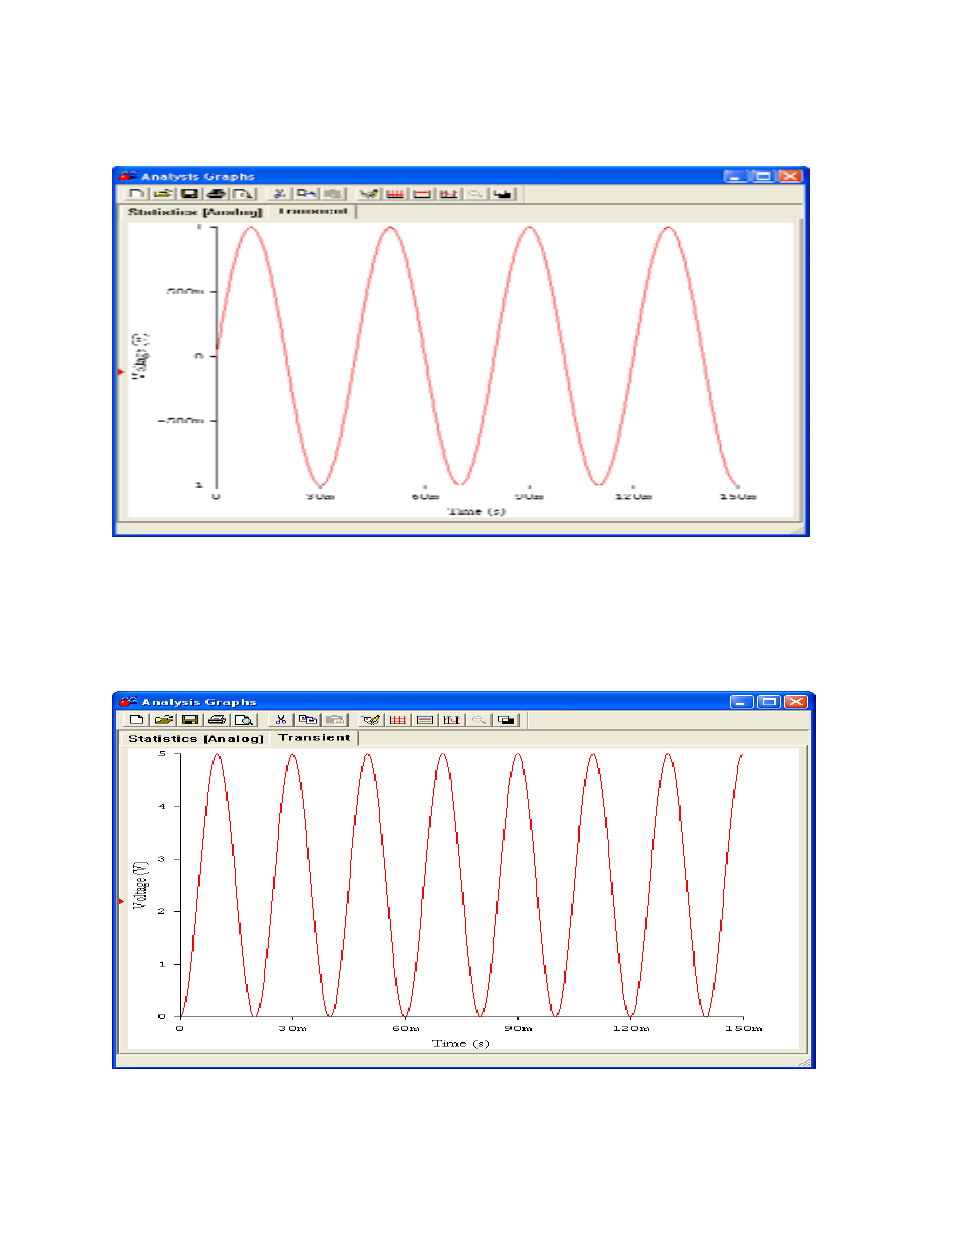The height and width of the screenshot is (1235, 954).
Task: Toggle grid icon in lower graph window
Action: (398, 720)
